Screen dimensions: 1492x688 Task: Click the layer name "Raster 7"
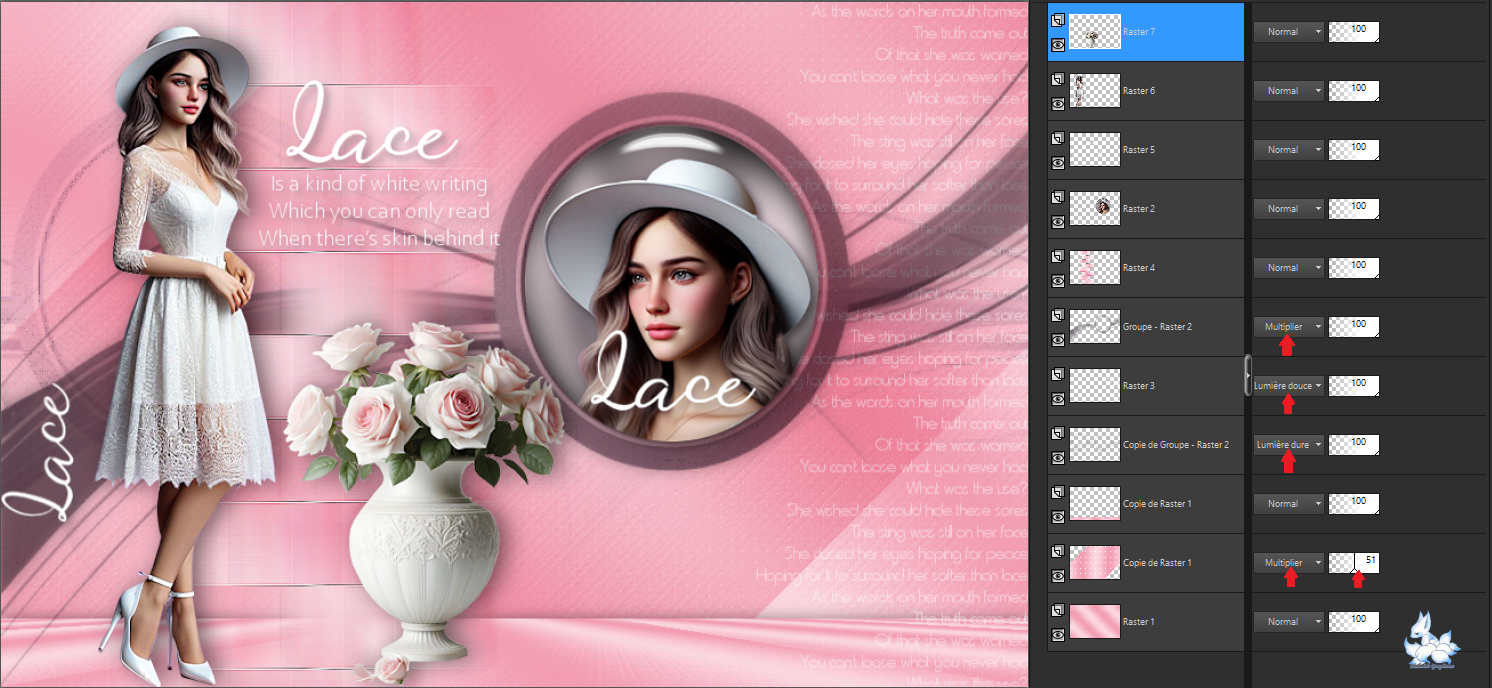pos(1139,32)
